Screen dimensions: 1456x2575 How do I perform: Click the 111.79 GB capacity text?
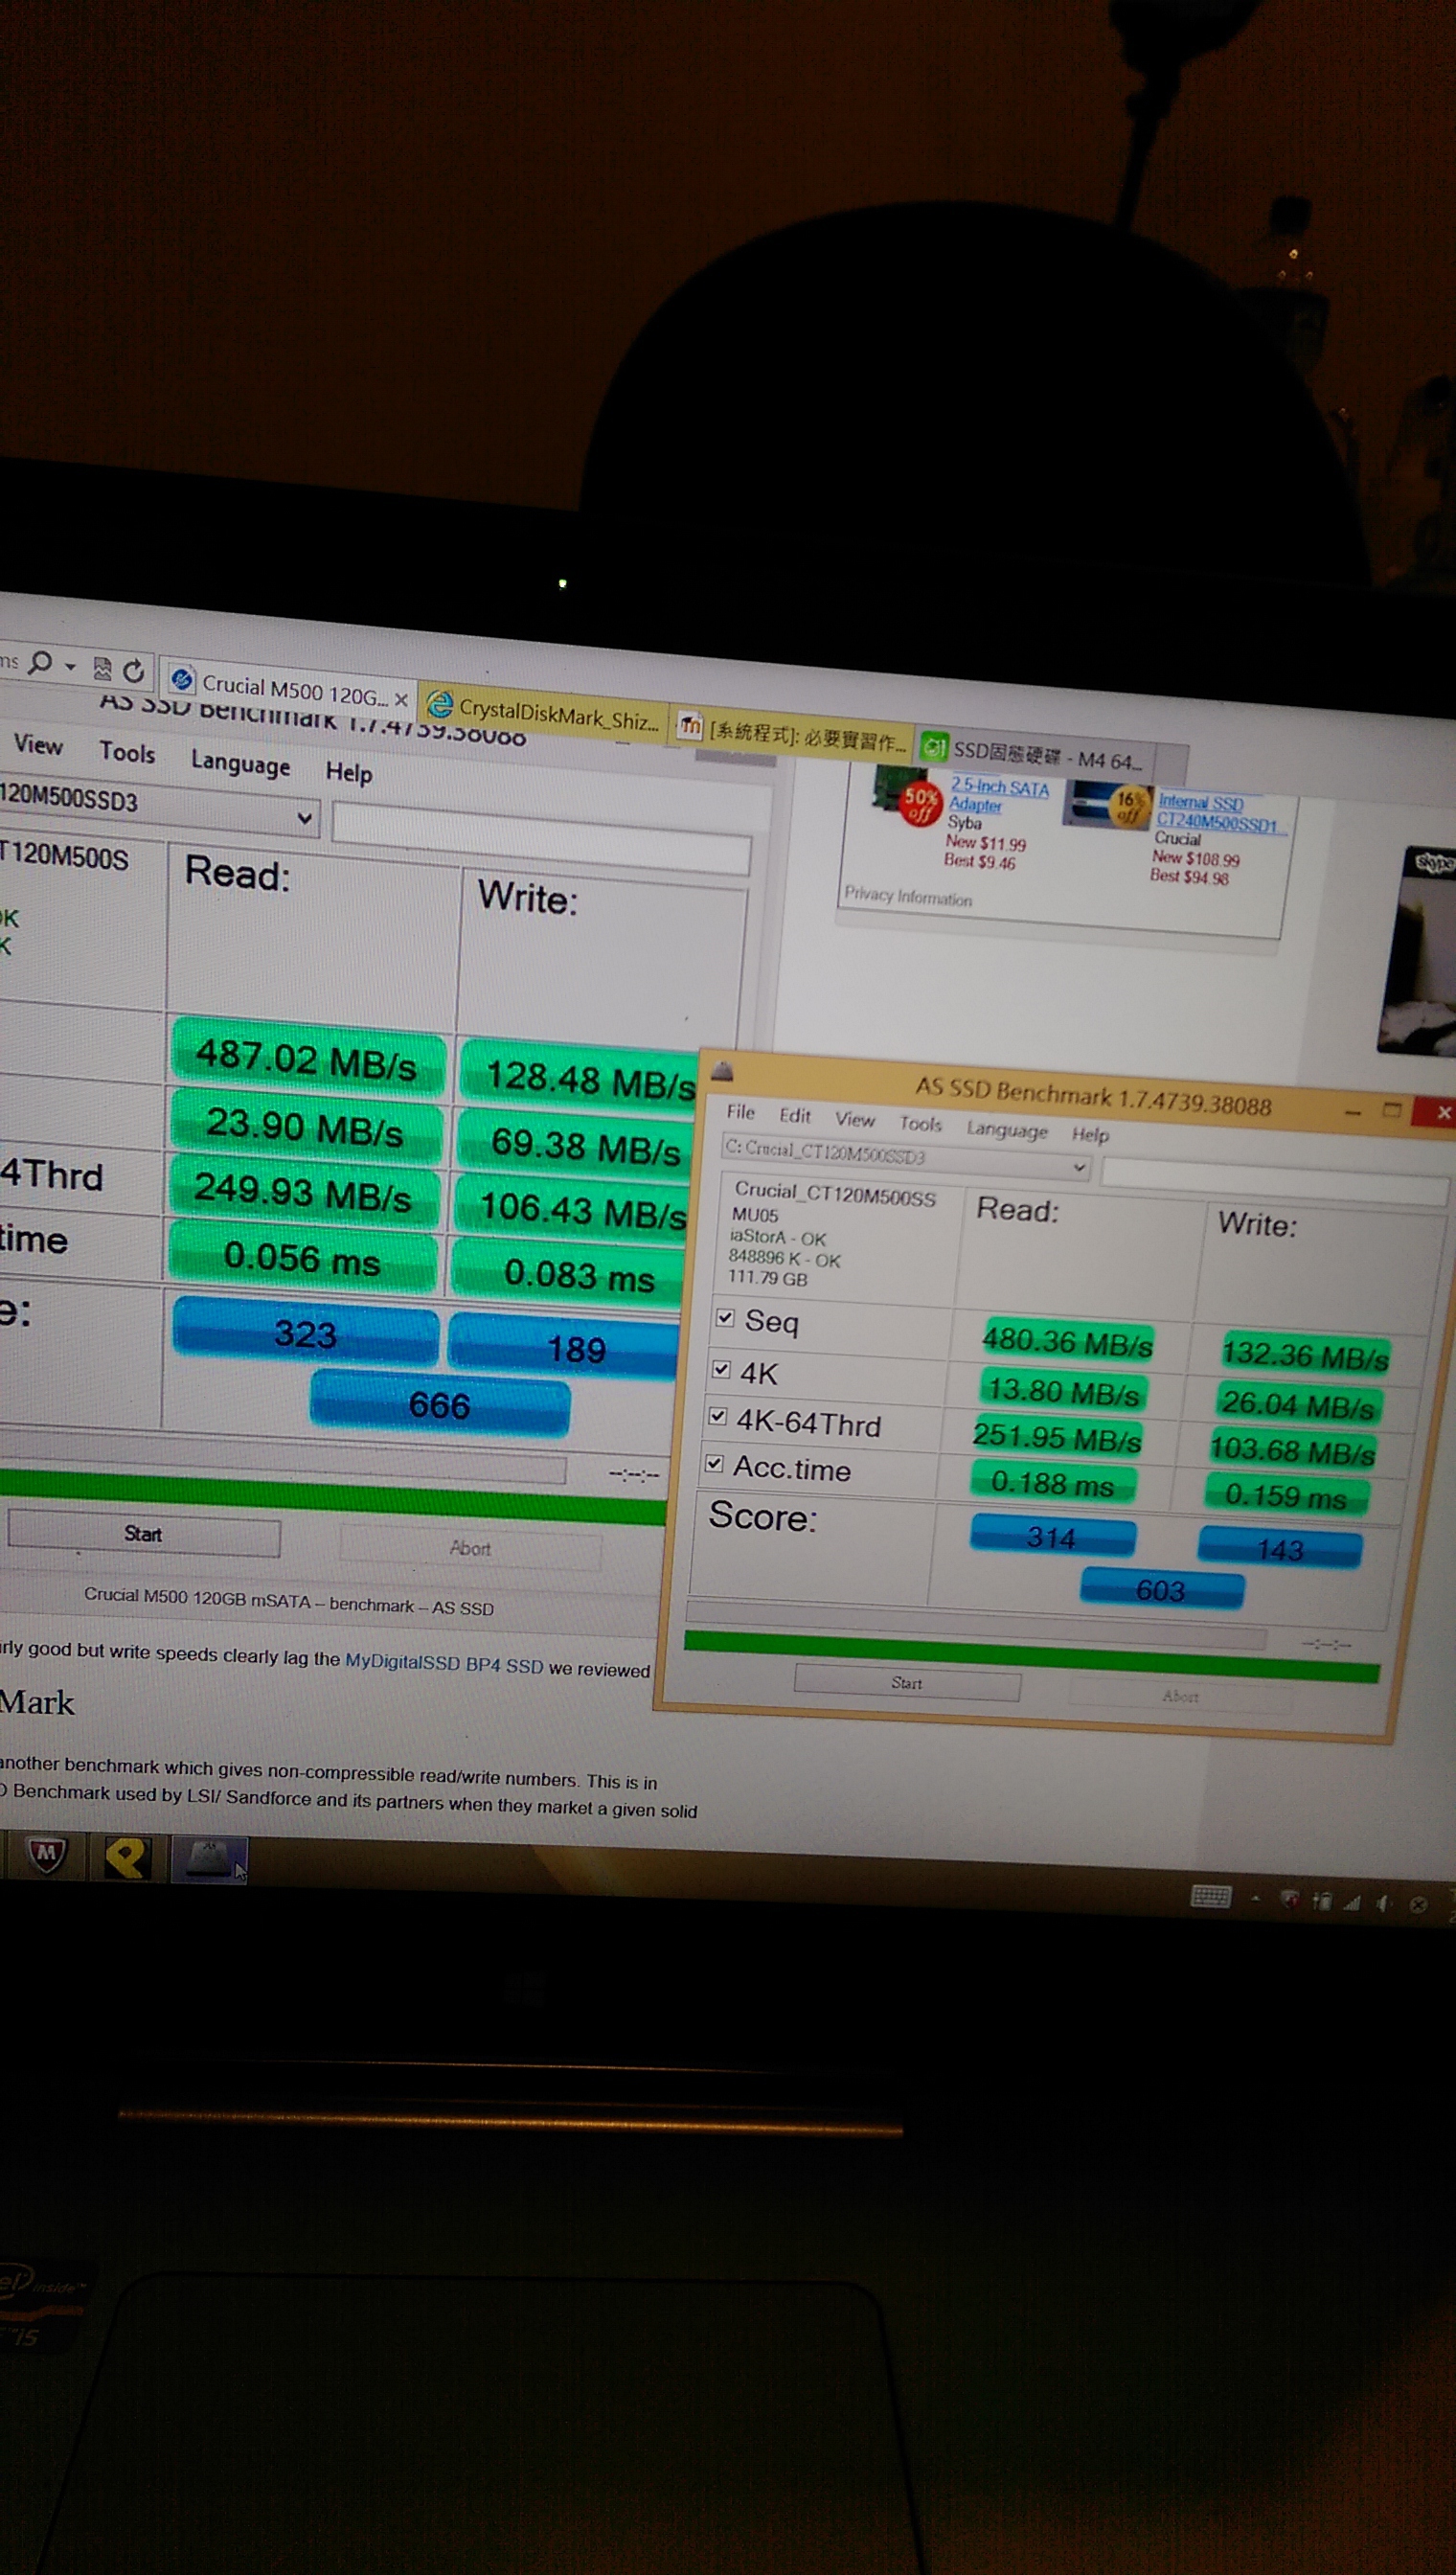tap(767, 1277)
